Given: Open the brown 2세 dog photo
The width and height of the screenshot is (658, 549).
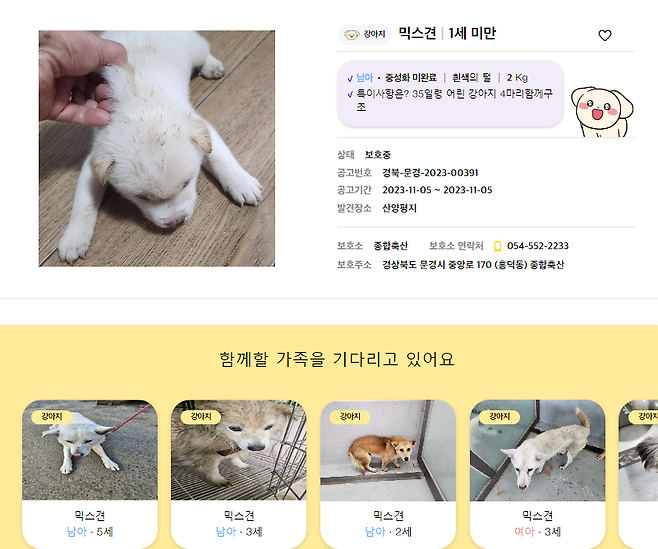Looking at the screenshot, I should click(388, 450).
